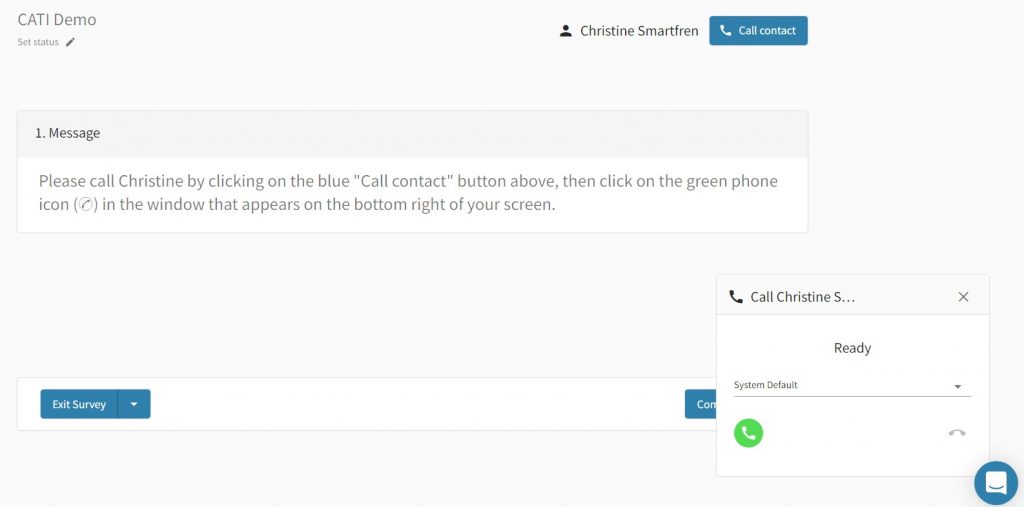Click the System Default dropdown caret
Viewport: 1024px width, 507px height.
click(x=957, y=386)
